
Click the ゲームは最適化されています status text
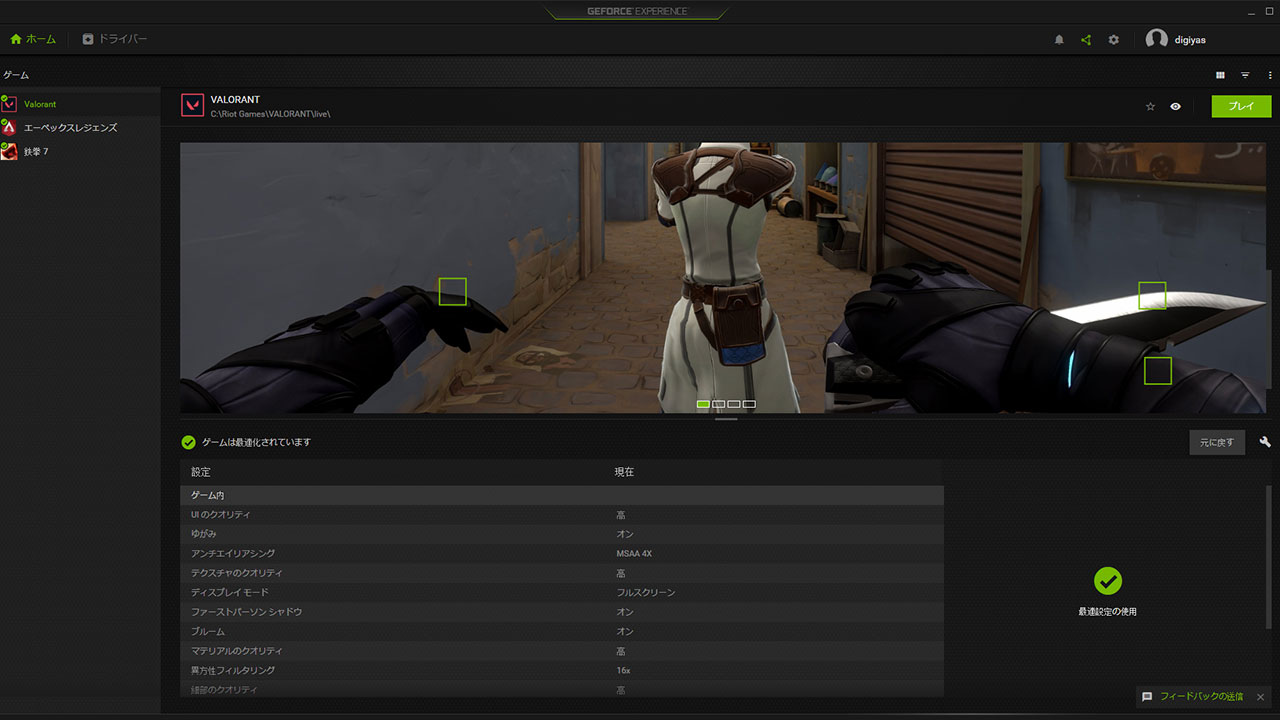[256, 442]
